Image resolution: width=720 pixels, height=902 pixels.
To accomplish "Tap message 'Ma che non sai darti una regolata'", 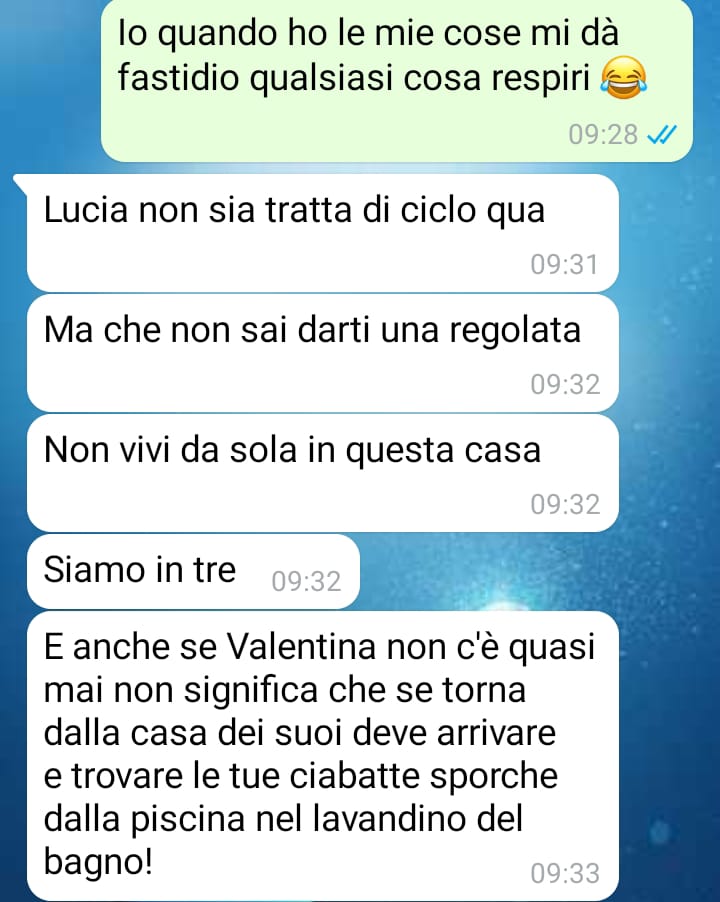I will 323,353.
